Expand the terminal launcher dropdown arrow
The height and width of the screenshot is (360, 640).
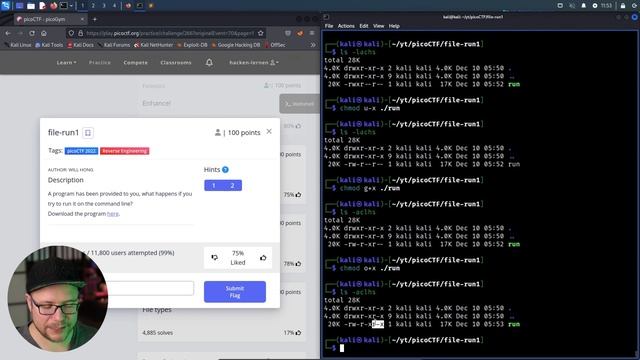(x=71, y=6)
